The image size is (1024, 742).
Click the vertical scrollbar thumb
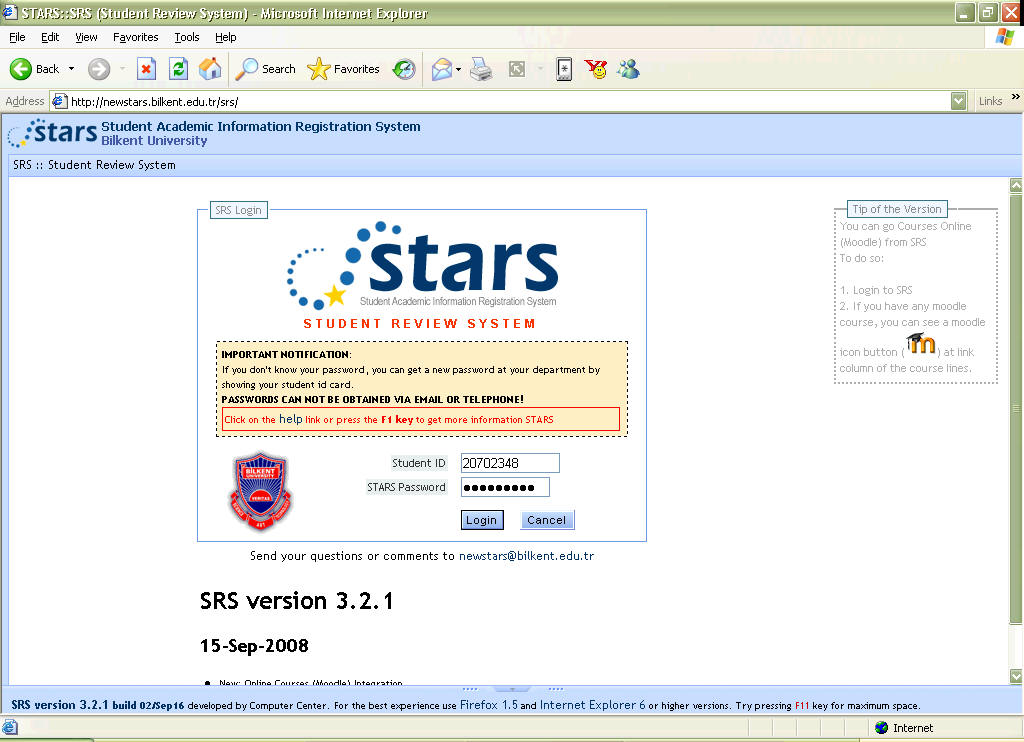1016,408
